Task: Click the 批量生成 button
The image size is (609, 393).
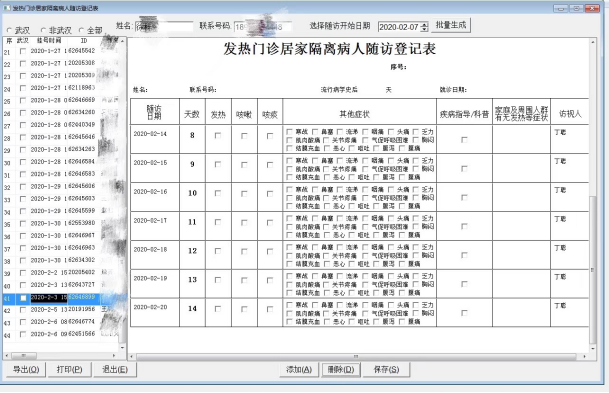Action: tap(451, 26)
